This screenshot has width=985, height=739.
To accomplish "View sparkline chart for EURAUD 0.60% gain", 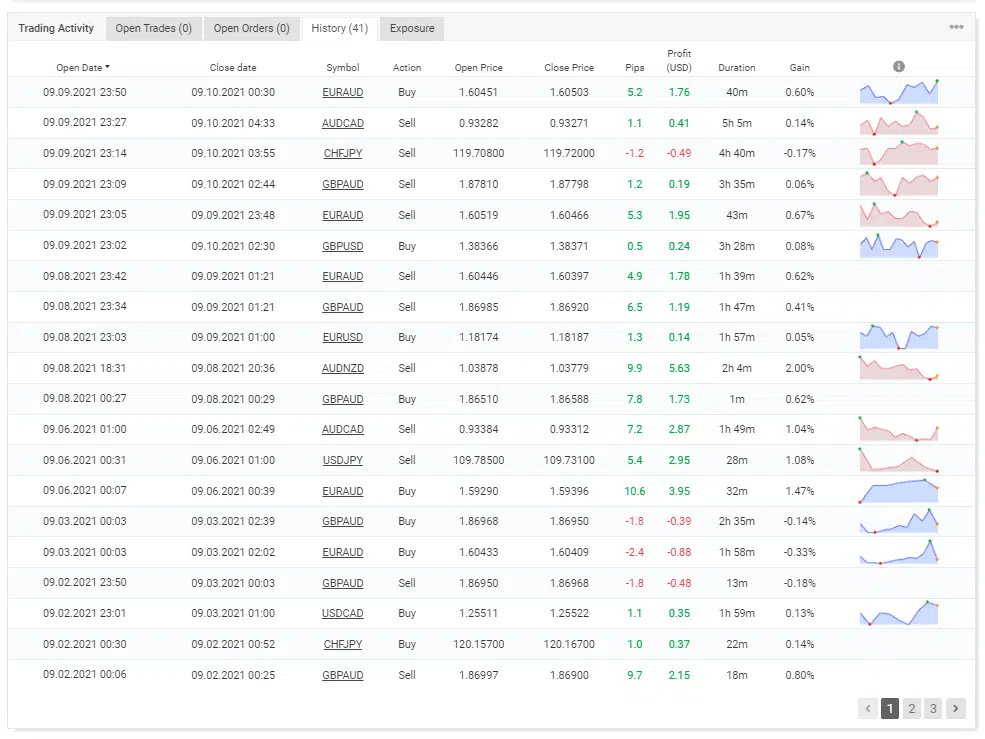I will 899,92.
